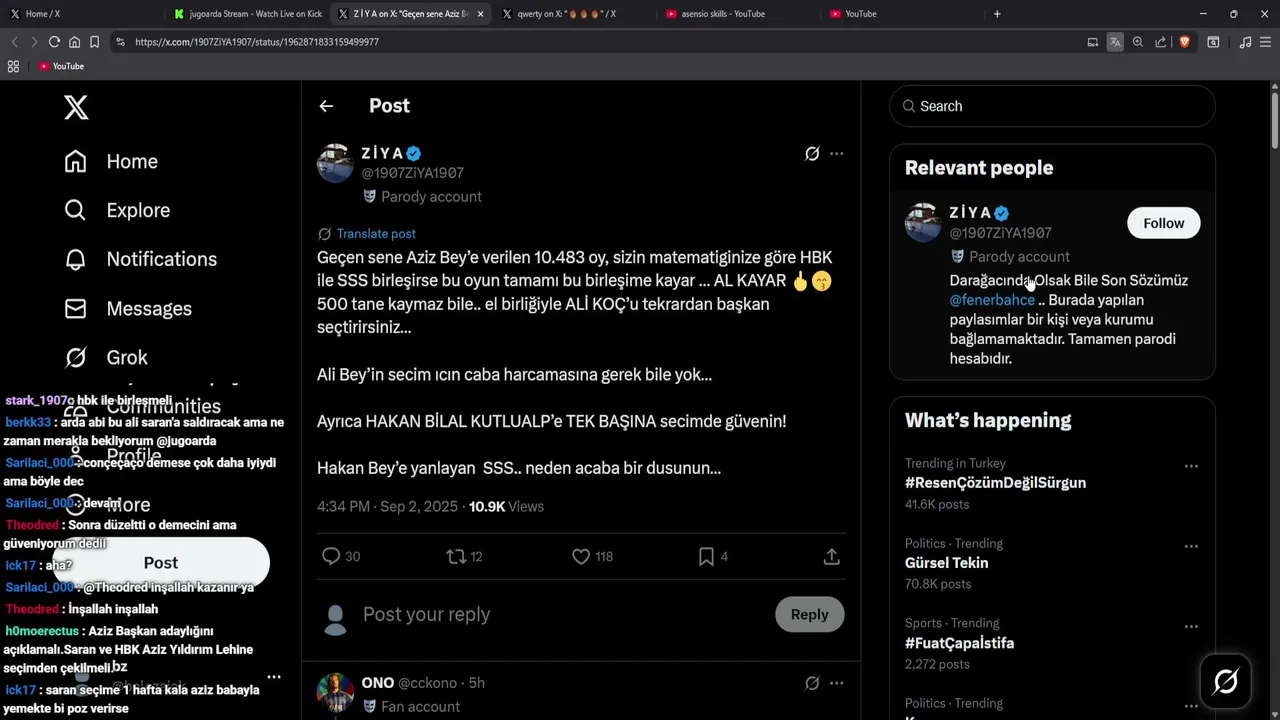Image resolution: width=1280 pixels, height=720 pixels.
Task: Click ONO's profile avatar
Action: click(335, 692)
